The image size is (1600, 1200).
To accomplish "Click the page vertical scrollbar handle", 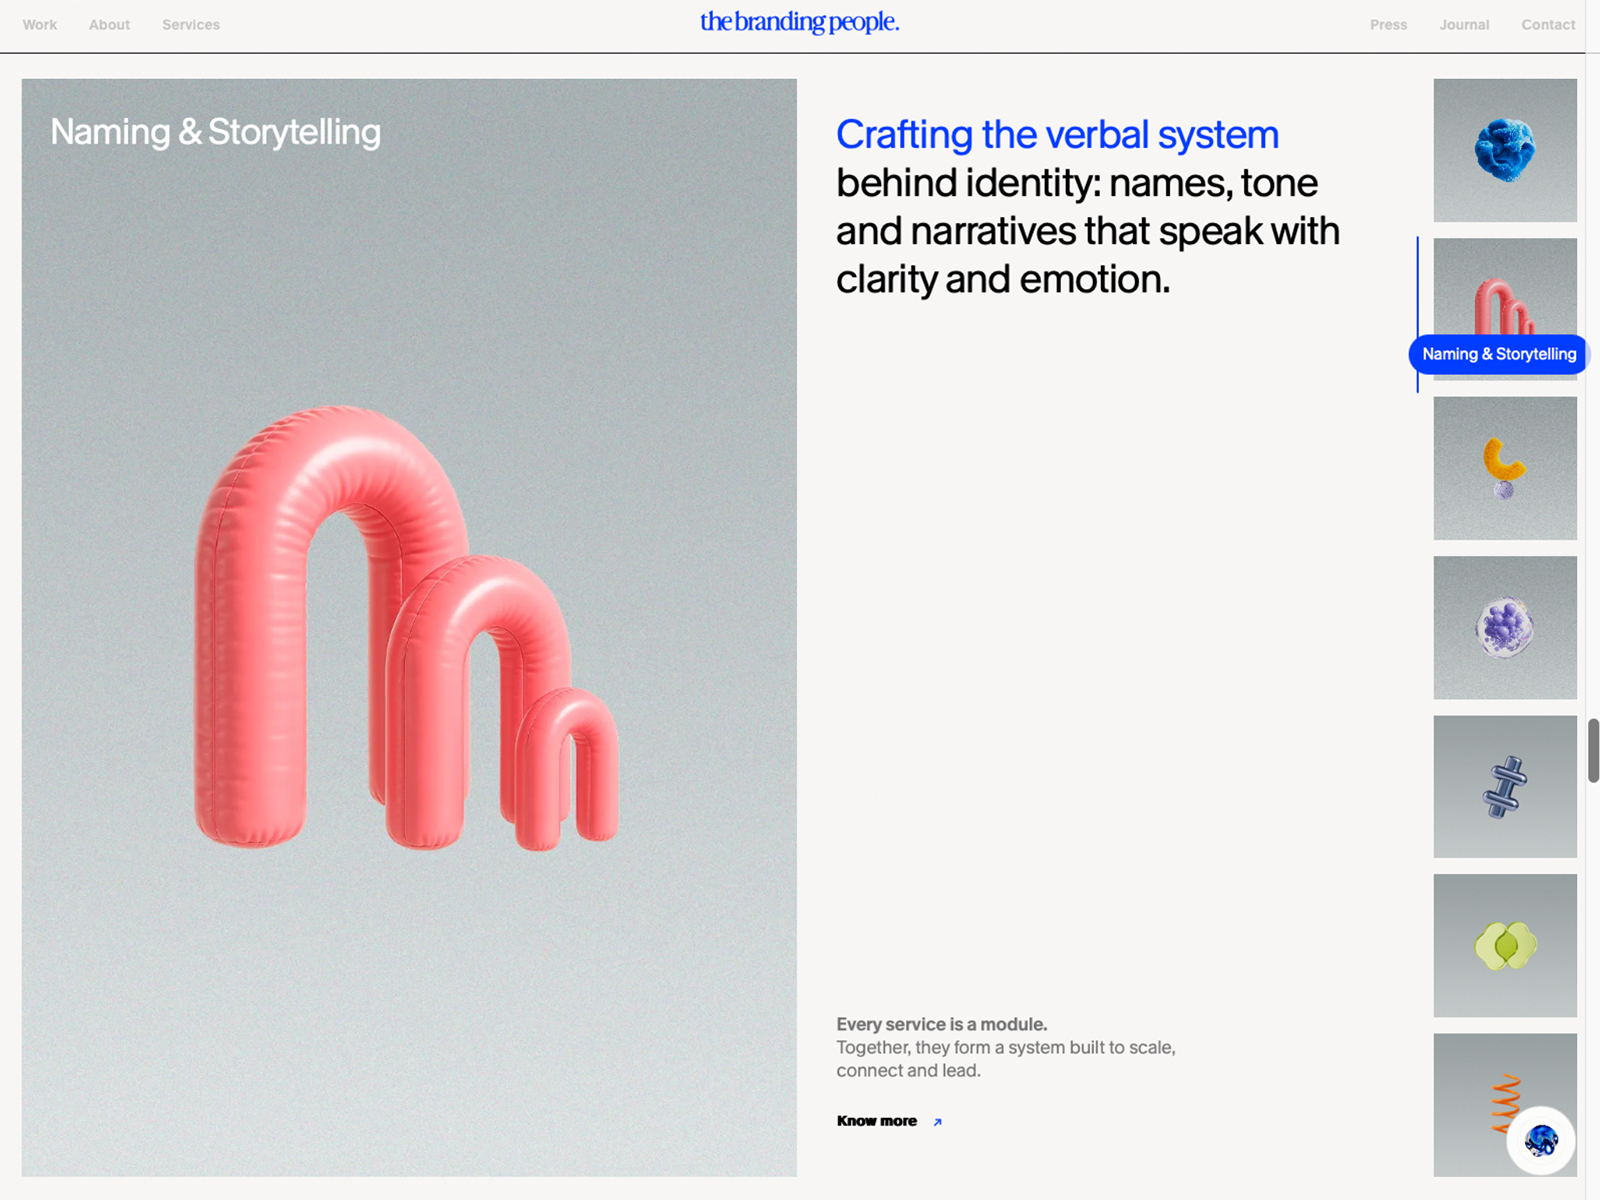I will 1593,750.
